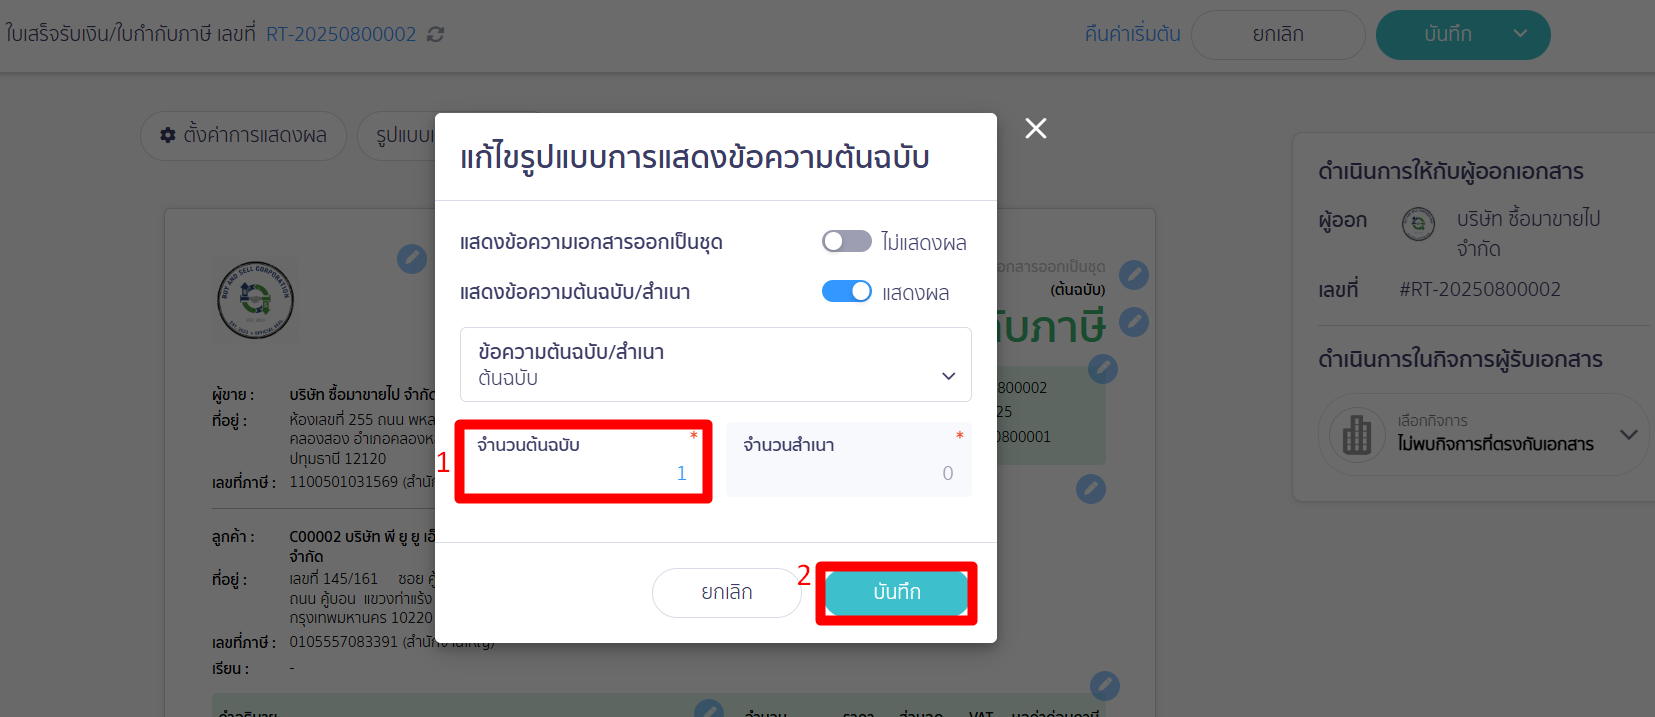Open the dropdown arrow on the top บันทึก button

(x=1520, y=33)
